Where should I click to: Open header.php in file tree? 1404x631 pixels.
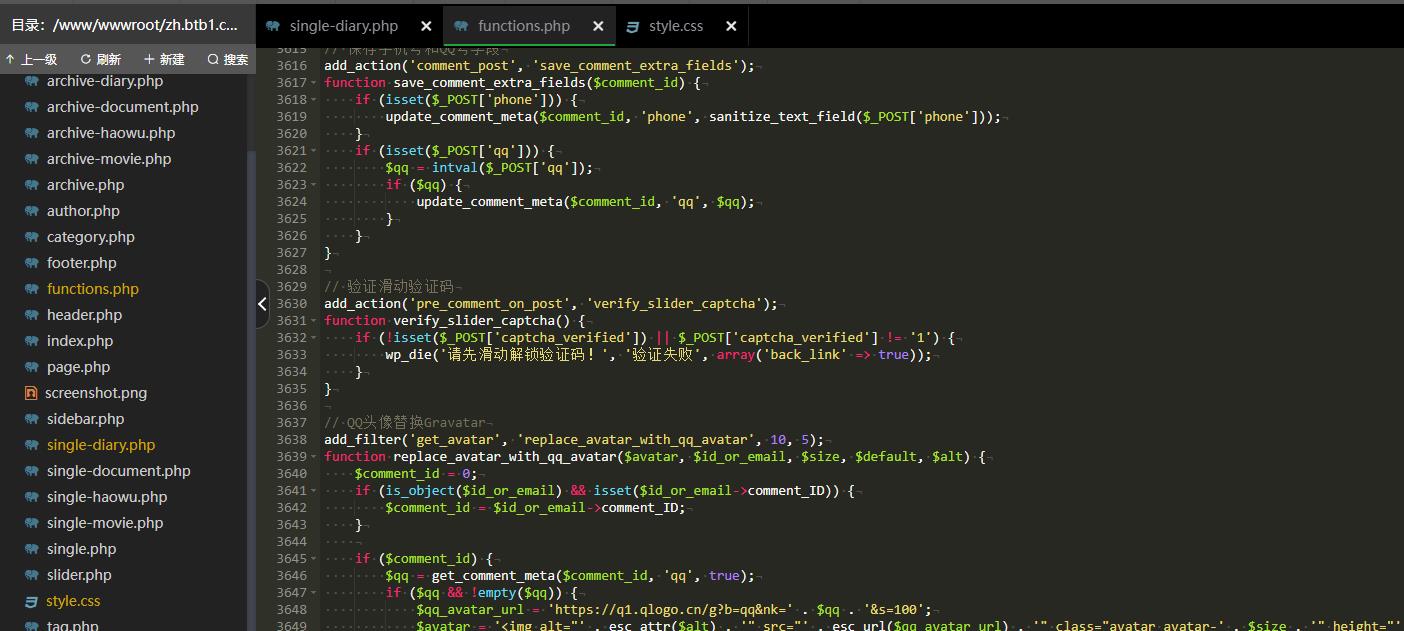[84, 315]
